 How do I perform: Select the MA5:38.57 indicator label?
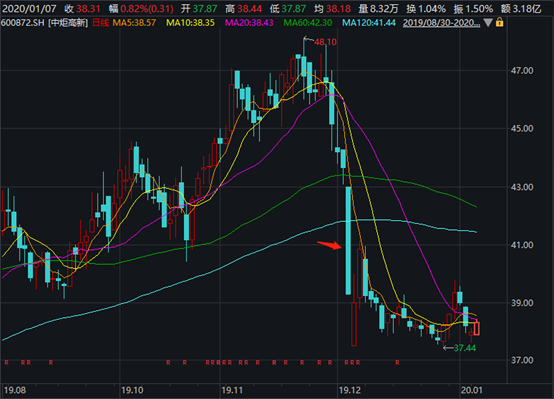pos(134,23)
